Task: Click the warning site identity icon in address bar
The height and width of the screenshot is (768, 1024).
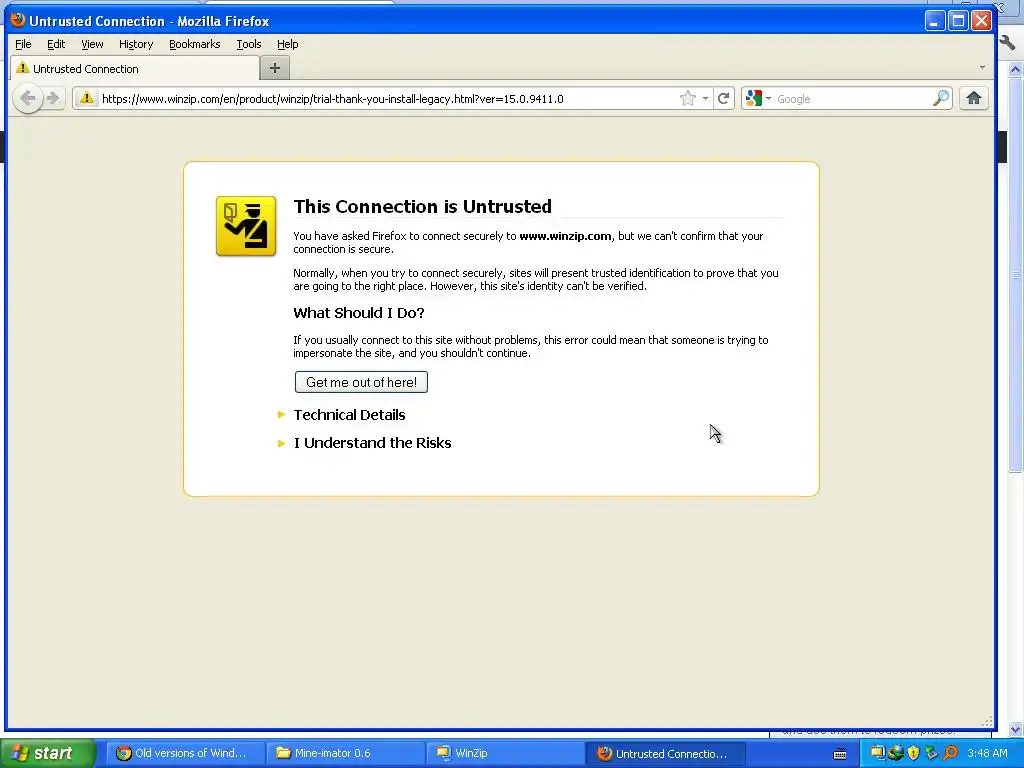Action: 86,99
